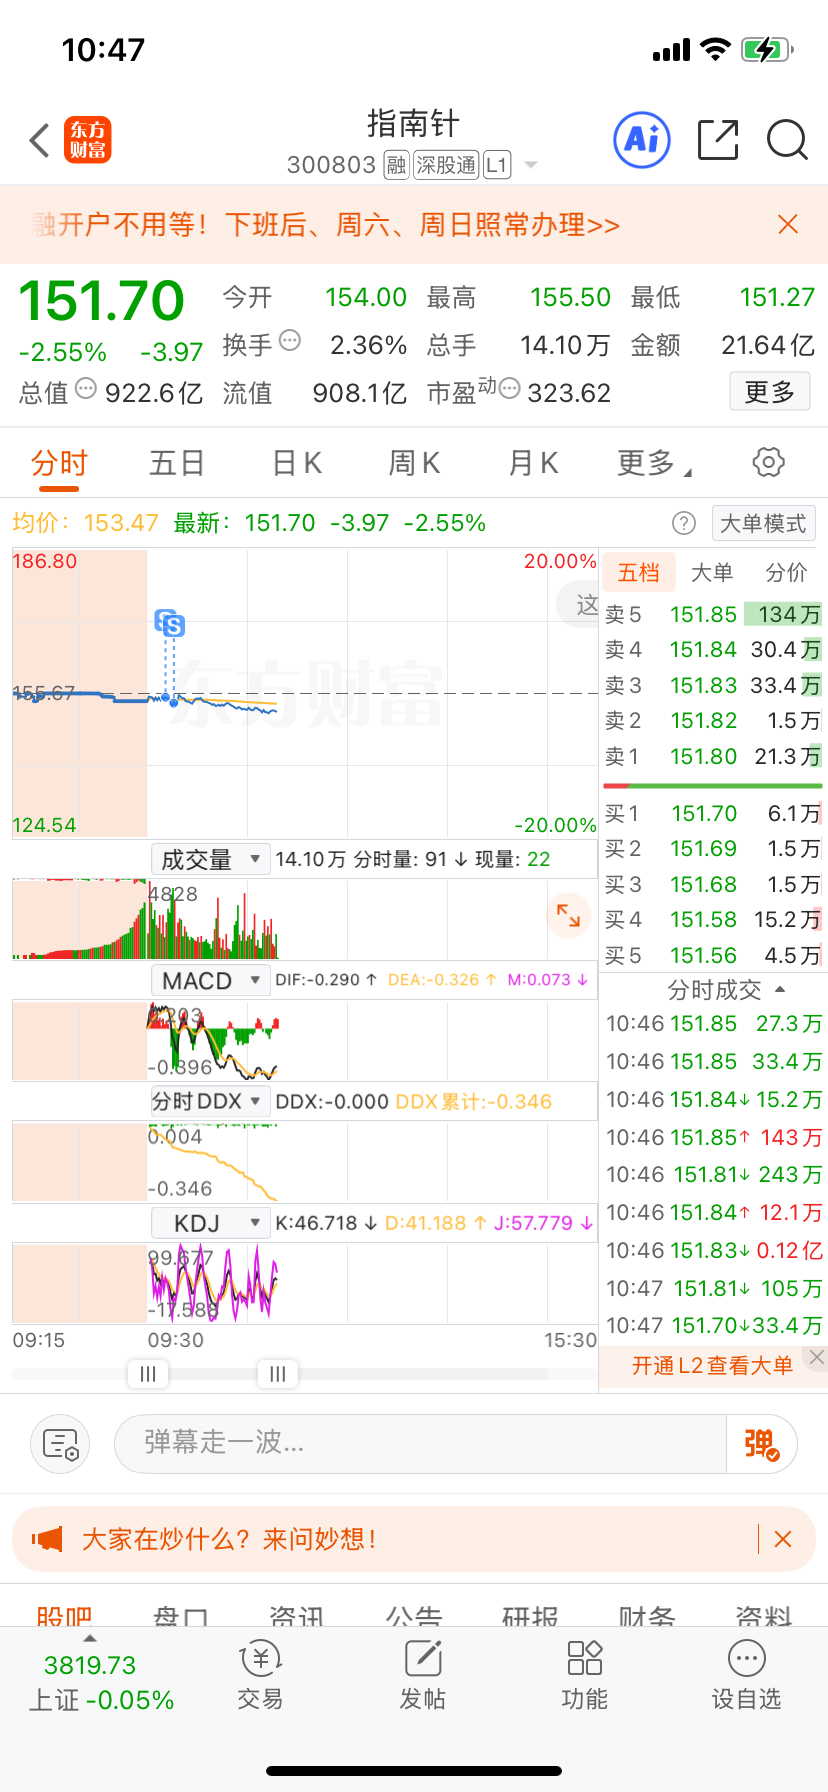Tap the share export icon
Image resolution: width=828 pixels, height=1792 pixels.
pos(718,140)
